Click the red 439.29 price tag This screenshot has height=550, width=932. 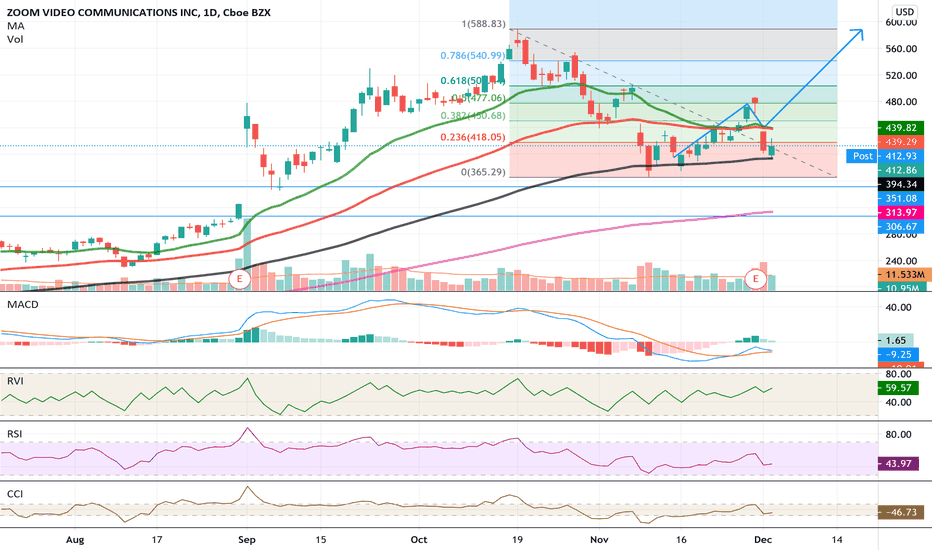point(900,142)
